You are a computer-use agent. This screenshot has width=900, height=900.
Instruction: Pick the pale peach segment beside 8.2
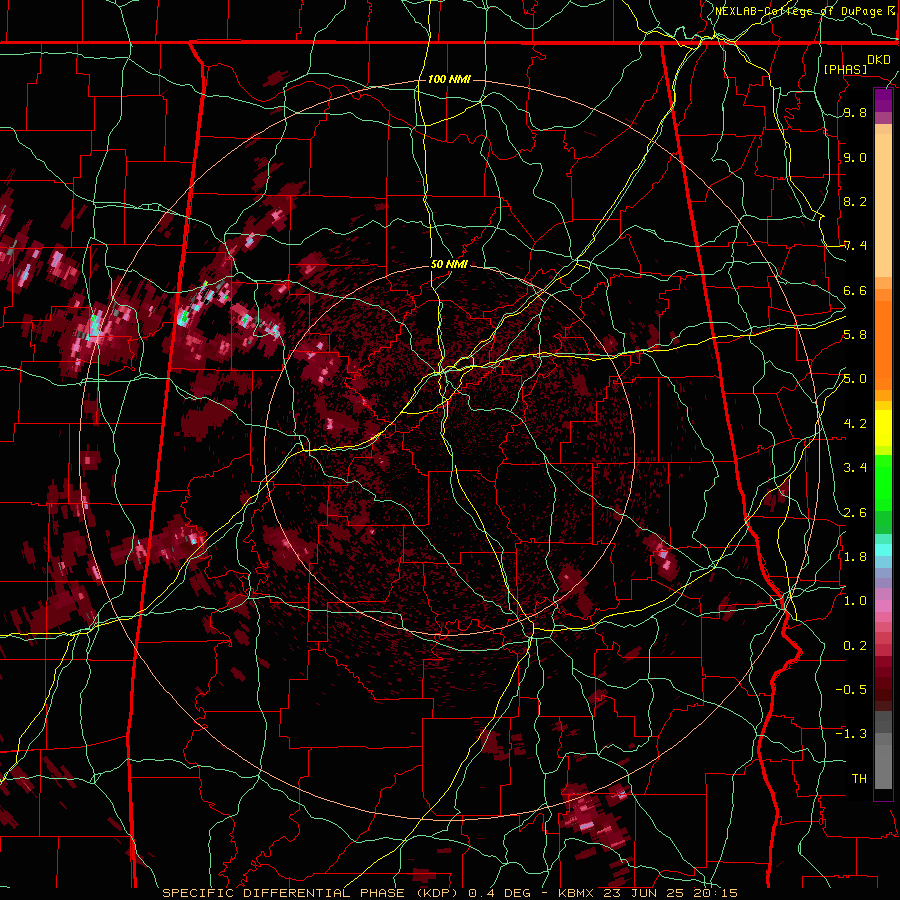883,204
